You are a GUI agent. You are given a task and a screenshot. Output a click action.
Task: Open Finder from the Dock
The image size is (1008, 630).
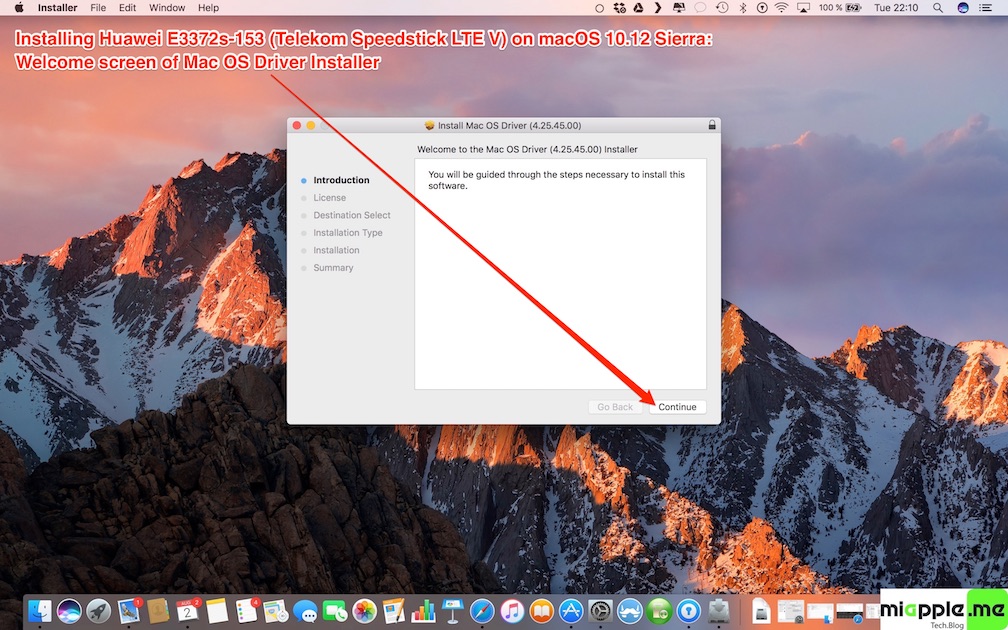(40, 610)
